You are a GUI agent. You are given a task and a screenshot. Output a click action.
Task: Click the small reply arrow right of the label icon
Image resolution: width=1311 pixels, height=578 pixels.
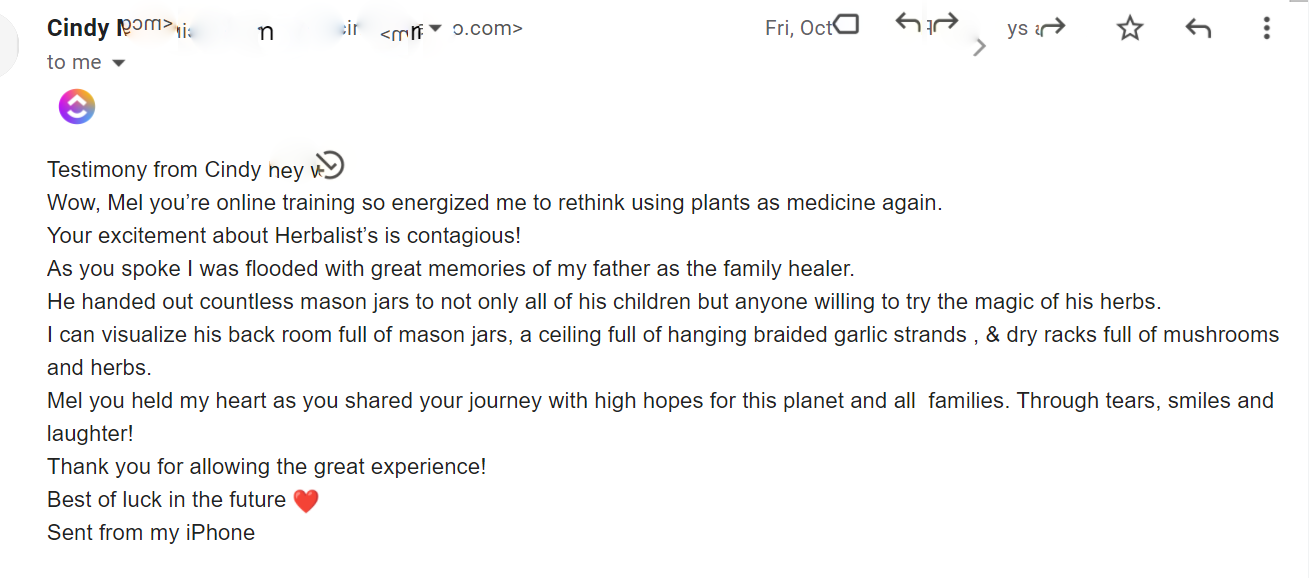(x=908, y=22)
